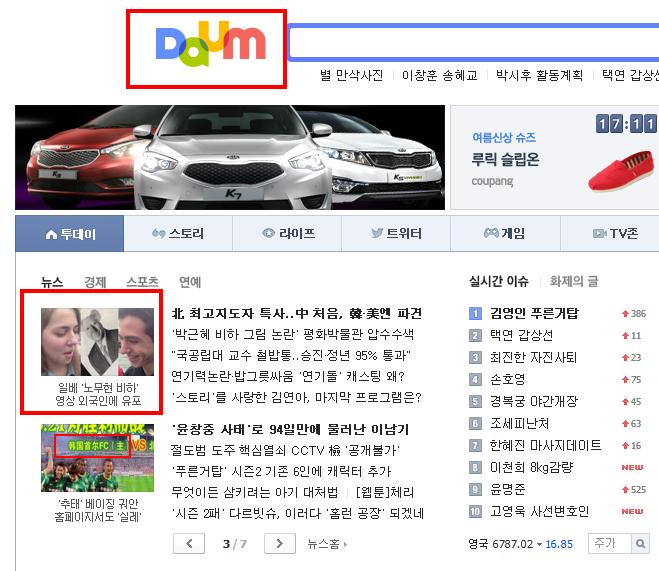Open headline '윤창중 사태로 94일만에 물러난 이남기'
This screenshot has height=571, width=659.
click(290, 429)
